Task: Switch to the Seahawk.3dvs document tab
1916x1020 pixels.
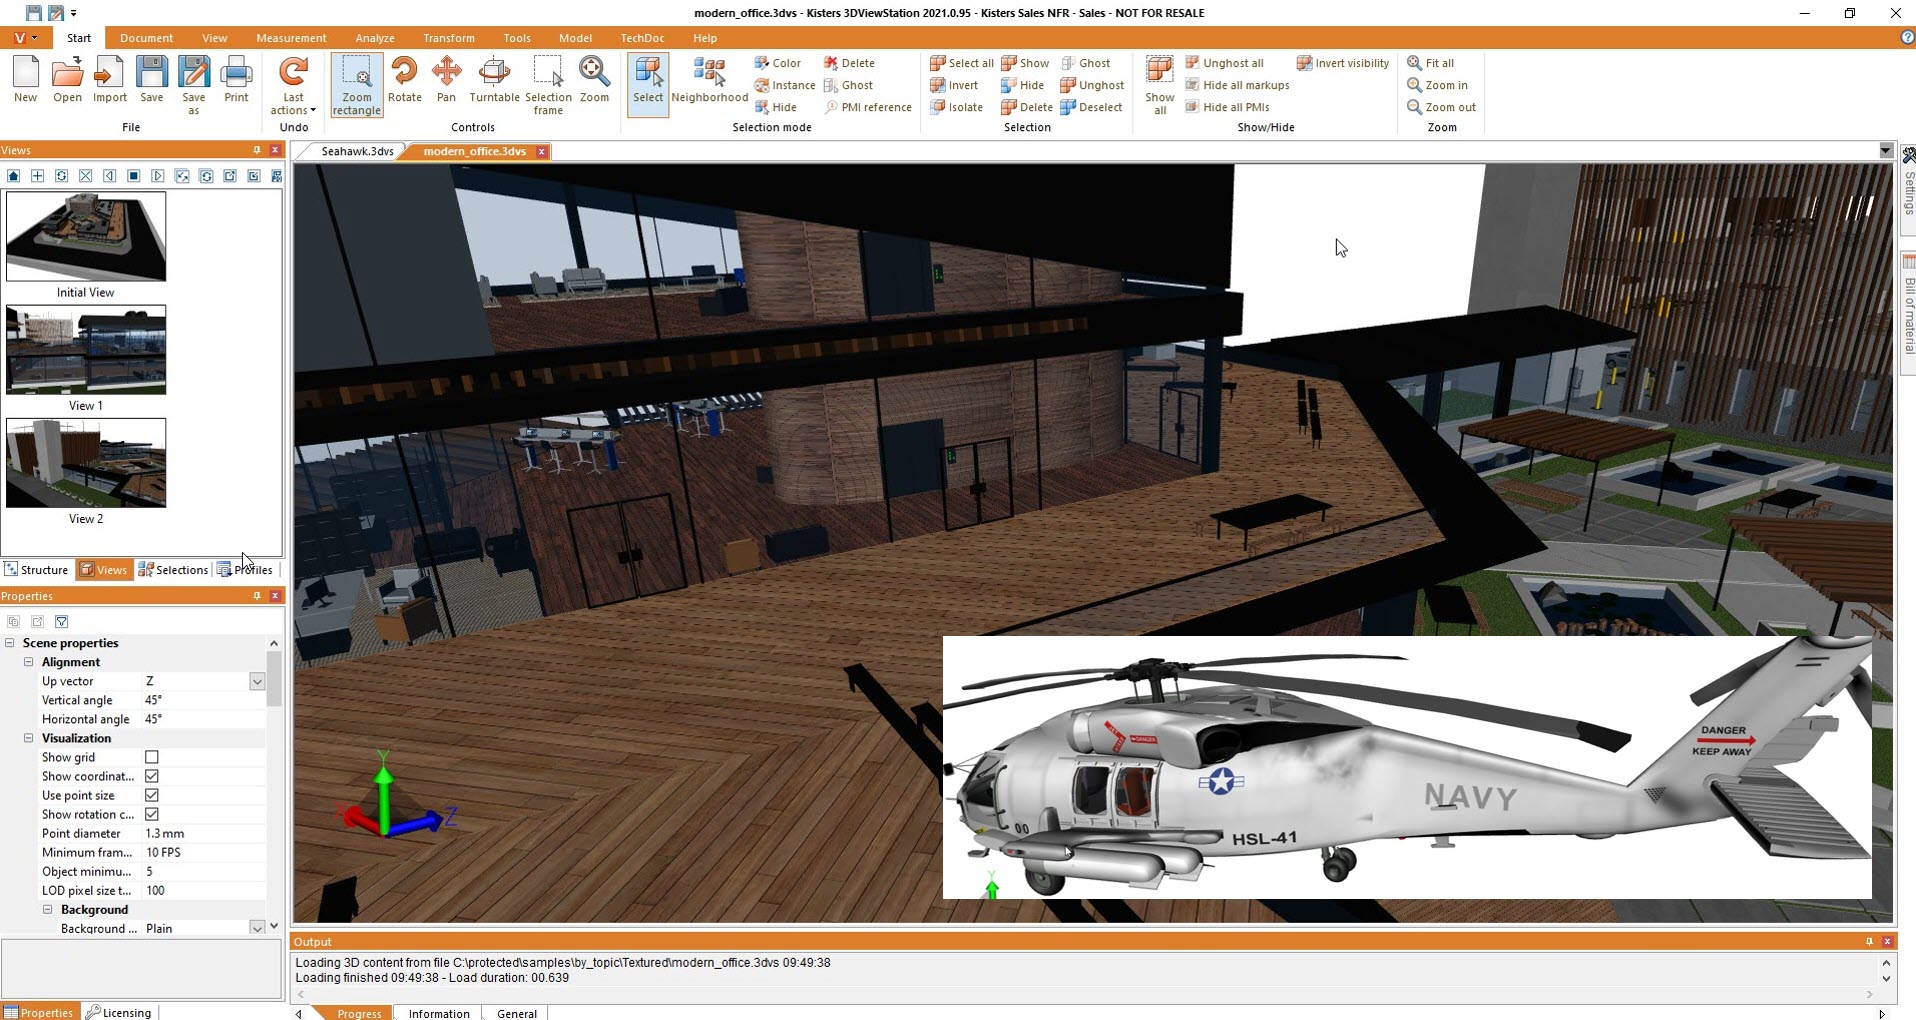Action: coord(357,151)
